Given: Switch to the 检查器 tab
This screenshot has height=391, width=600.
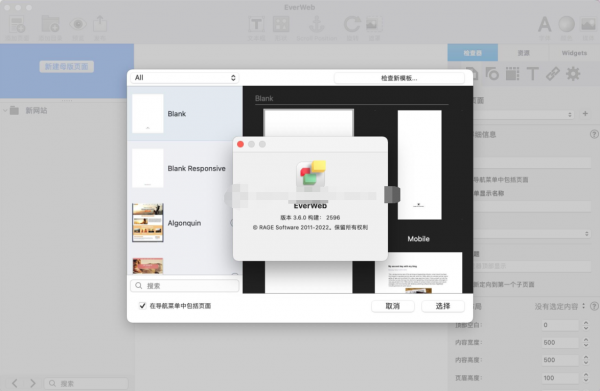Looking at the screenshot, I should (473, 53).
